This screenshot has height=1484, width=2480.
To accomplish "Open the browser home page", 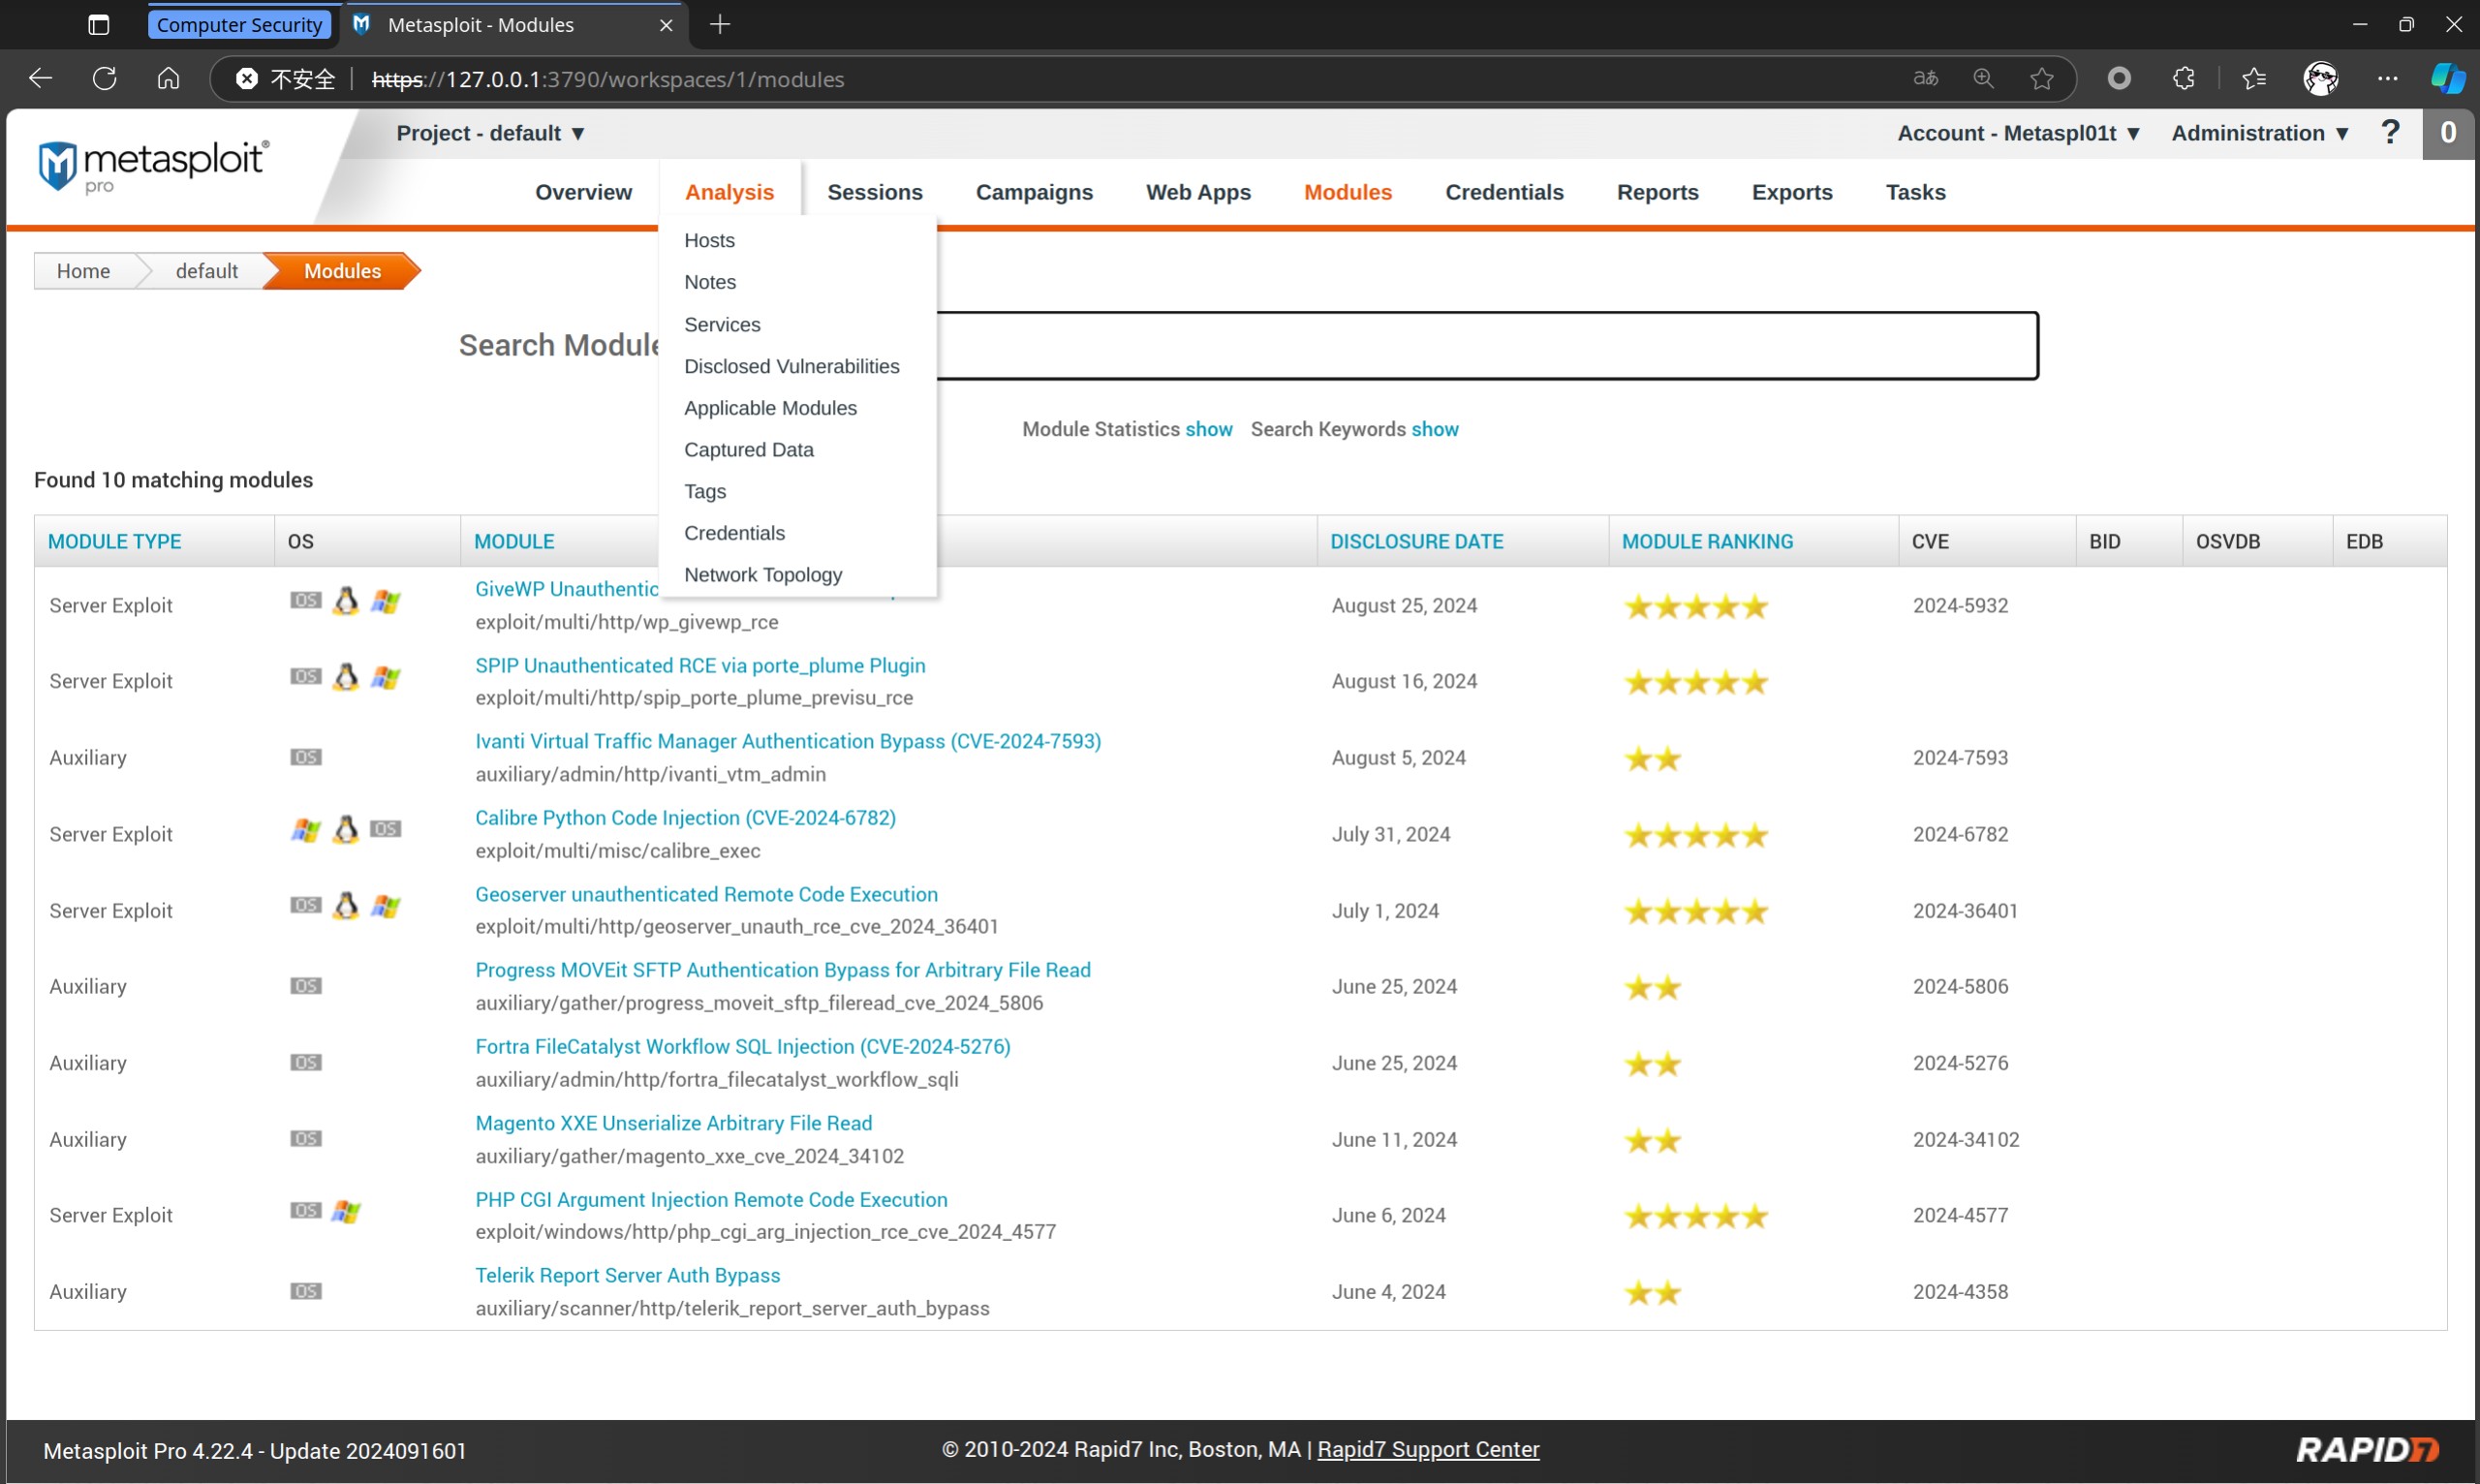I will pos(168,78).
